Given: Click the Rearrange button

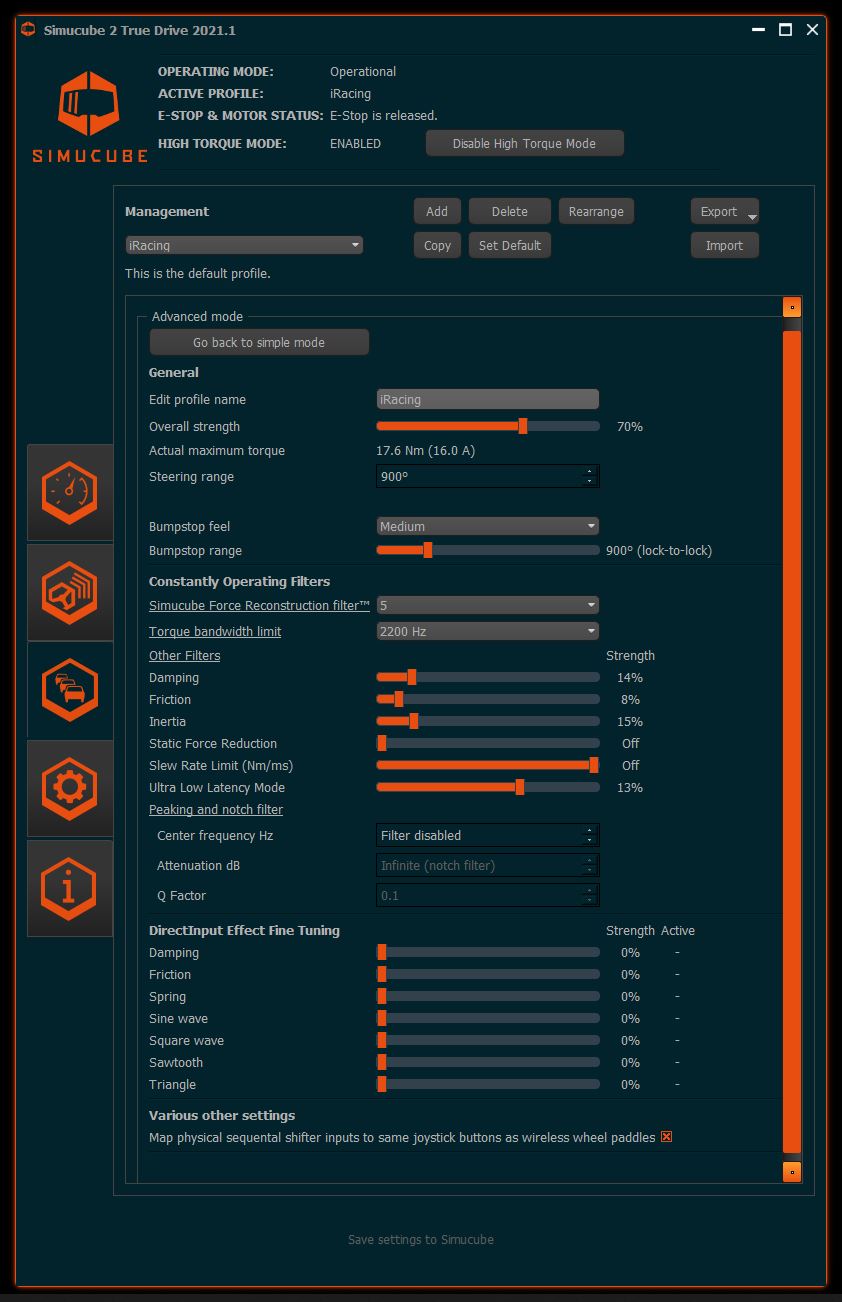Looking at the screenshot, I should click(x=596, y=211).
